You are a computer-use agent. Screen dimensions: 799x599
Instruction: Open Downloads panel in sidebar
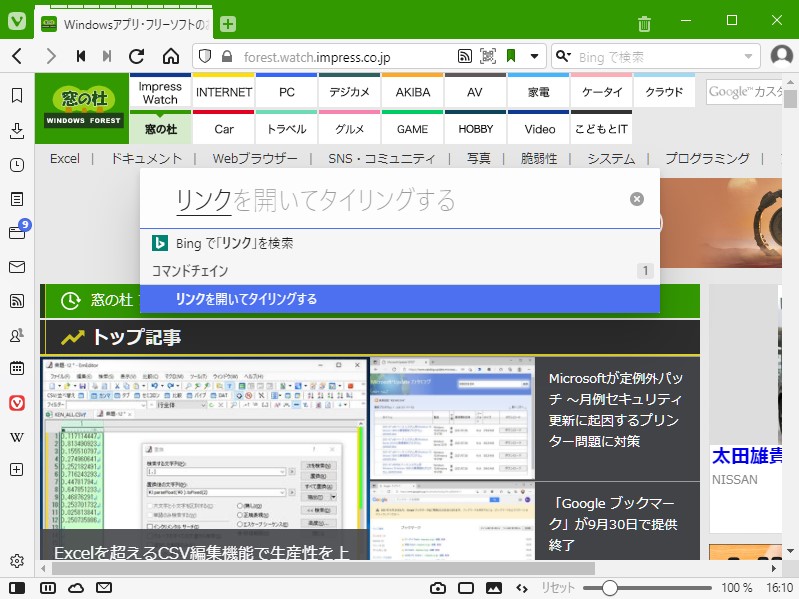pos(17,131)
